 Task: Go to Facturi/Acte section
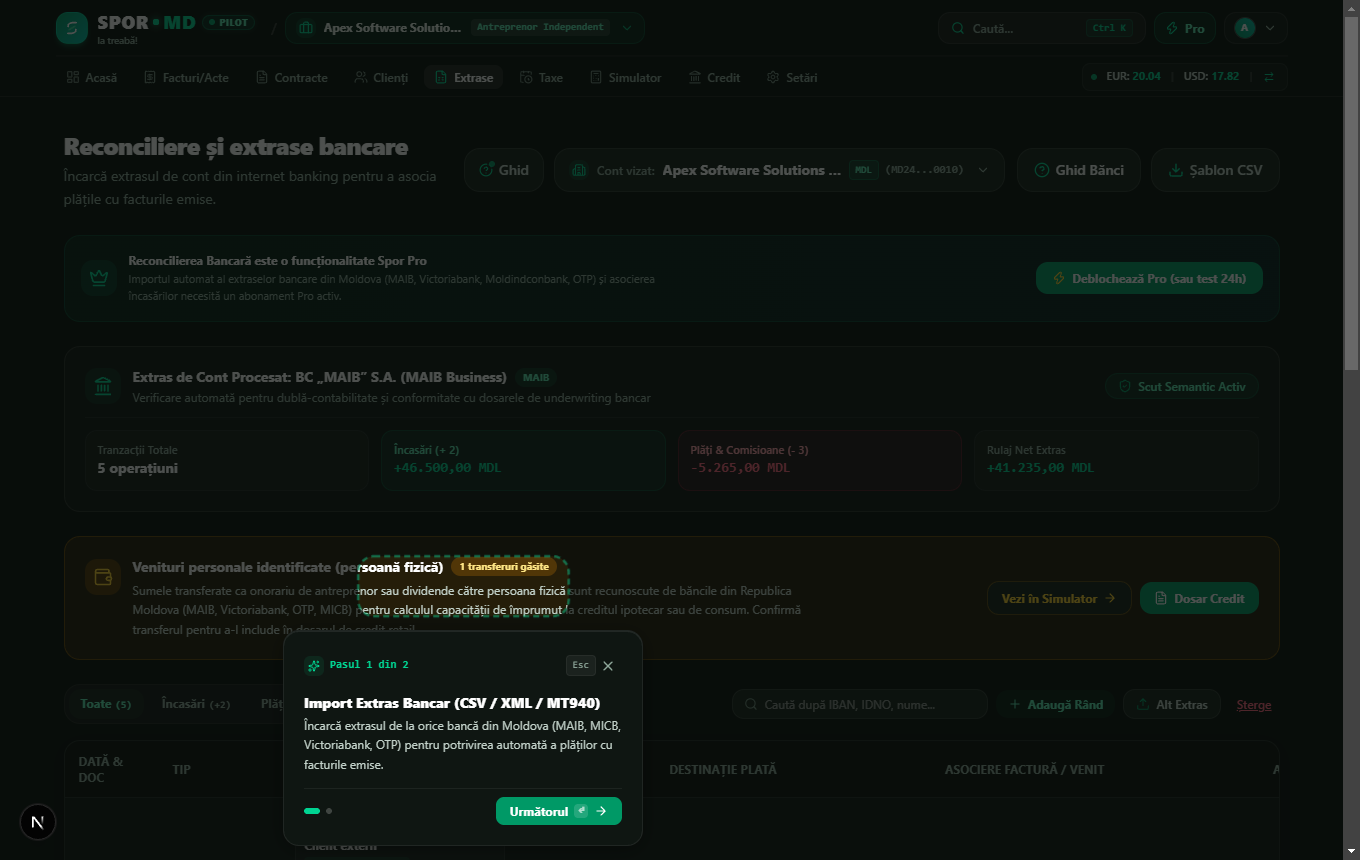(186, 77)
